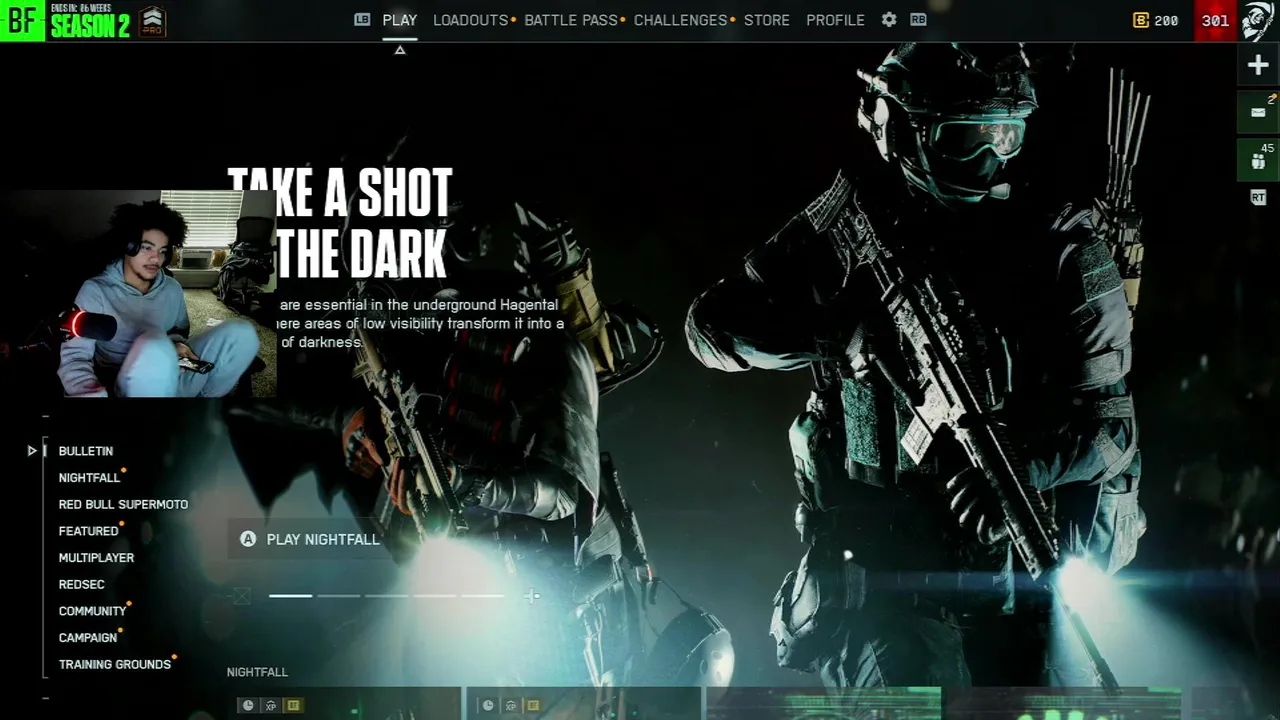Open the mail inbox icon with 2 notifications
The width and height of the screenshot is (1280, 720).
tap(1258, 112)
